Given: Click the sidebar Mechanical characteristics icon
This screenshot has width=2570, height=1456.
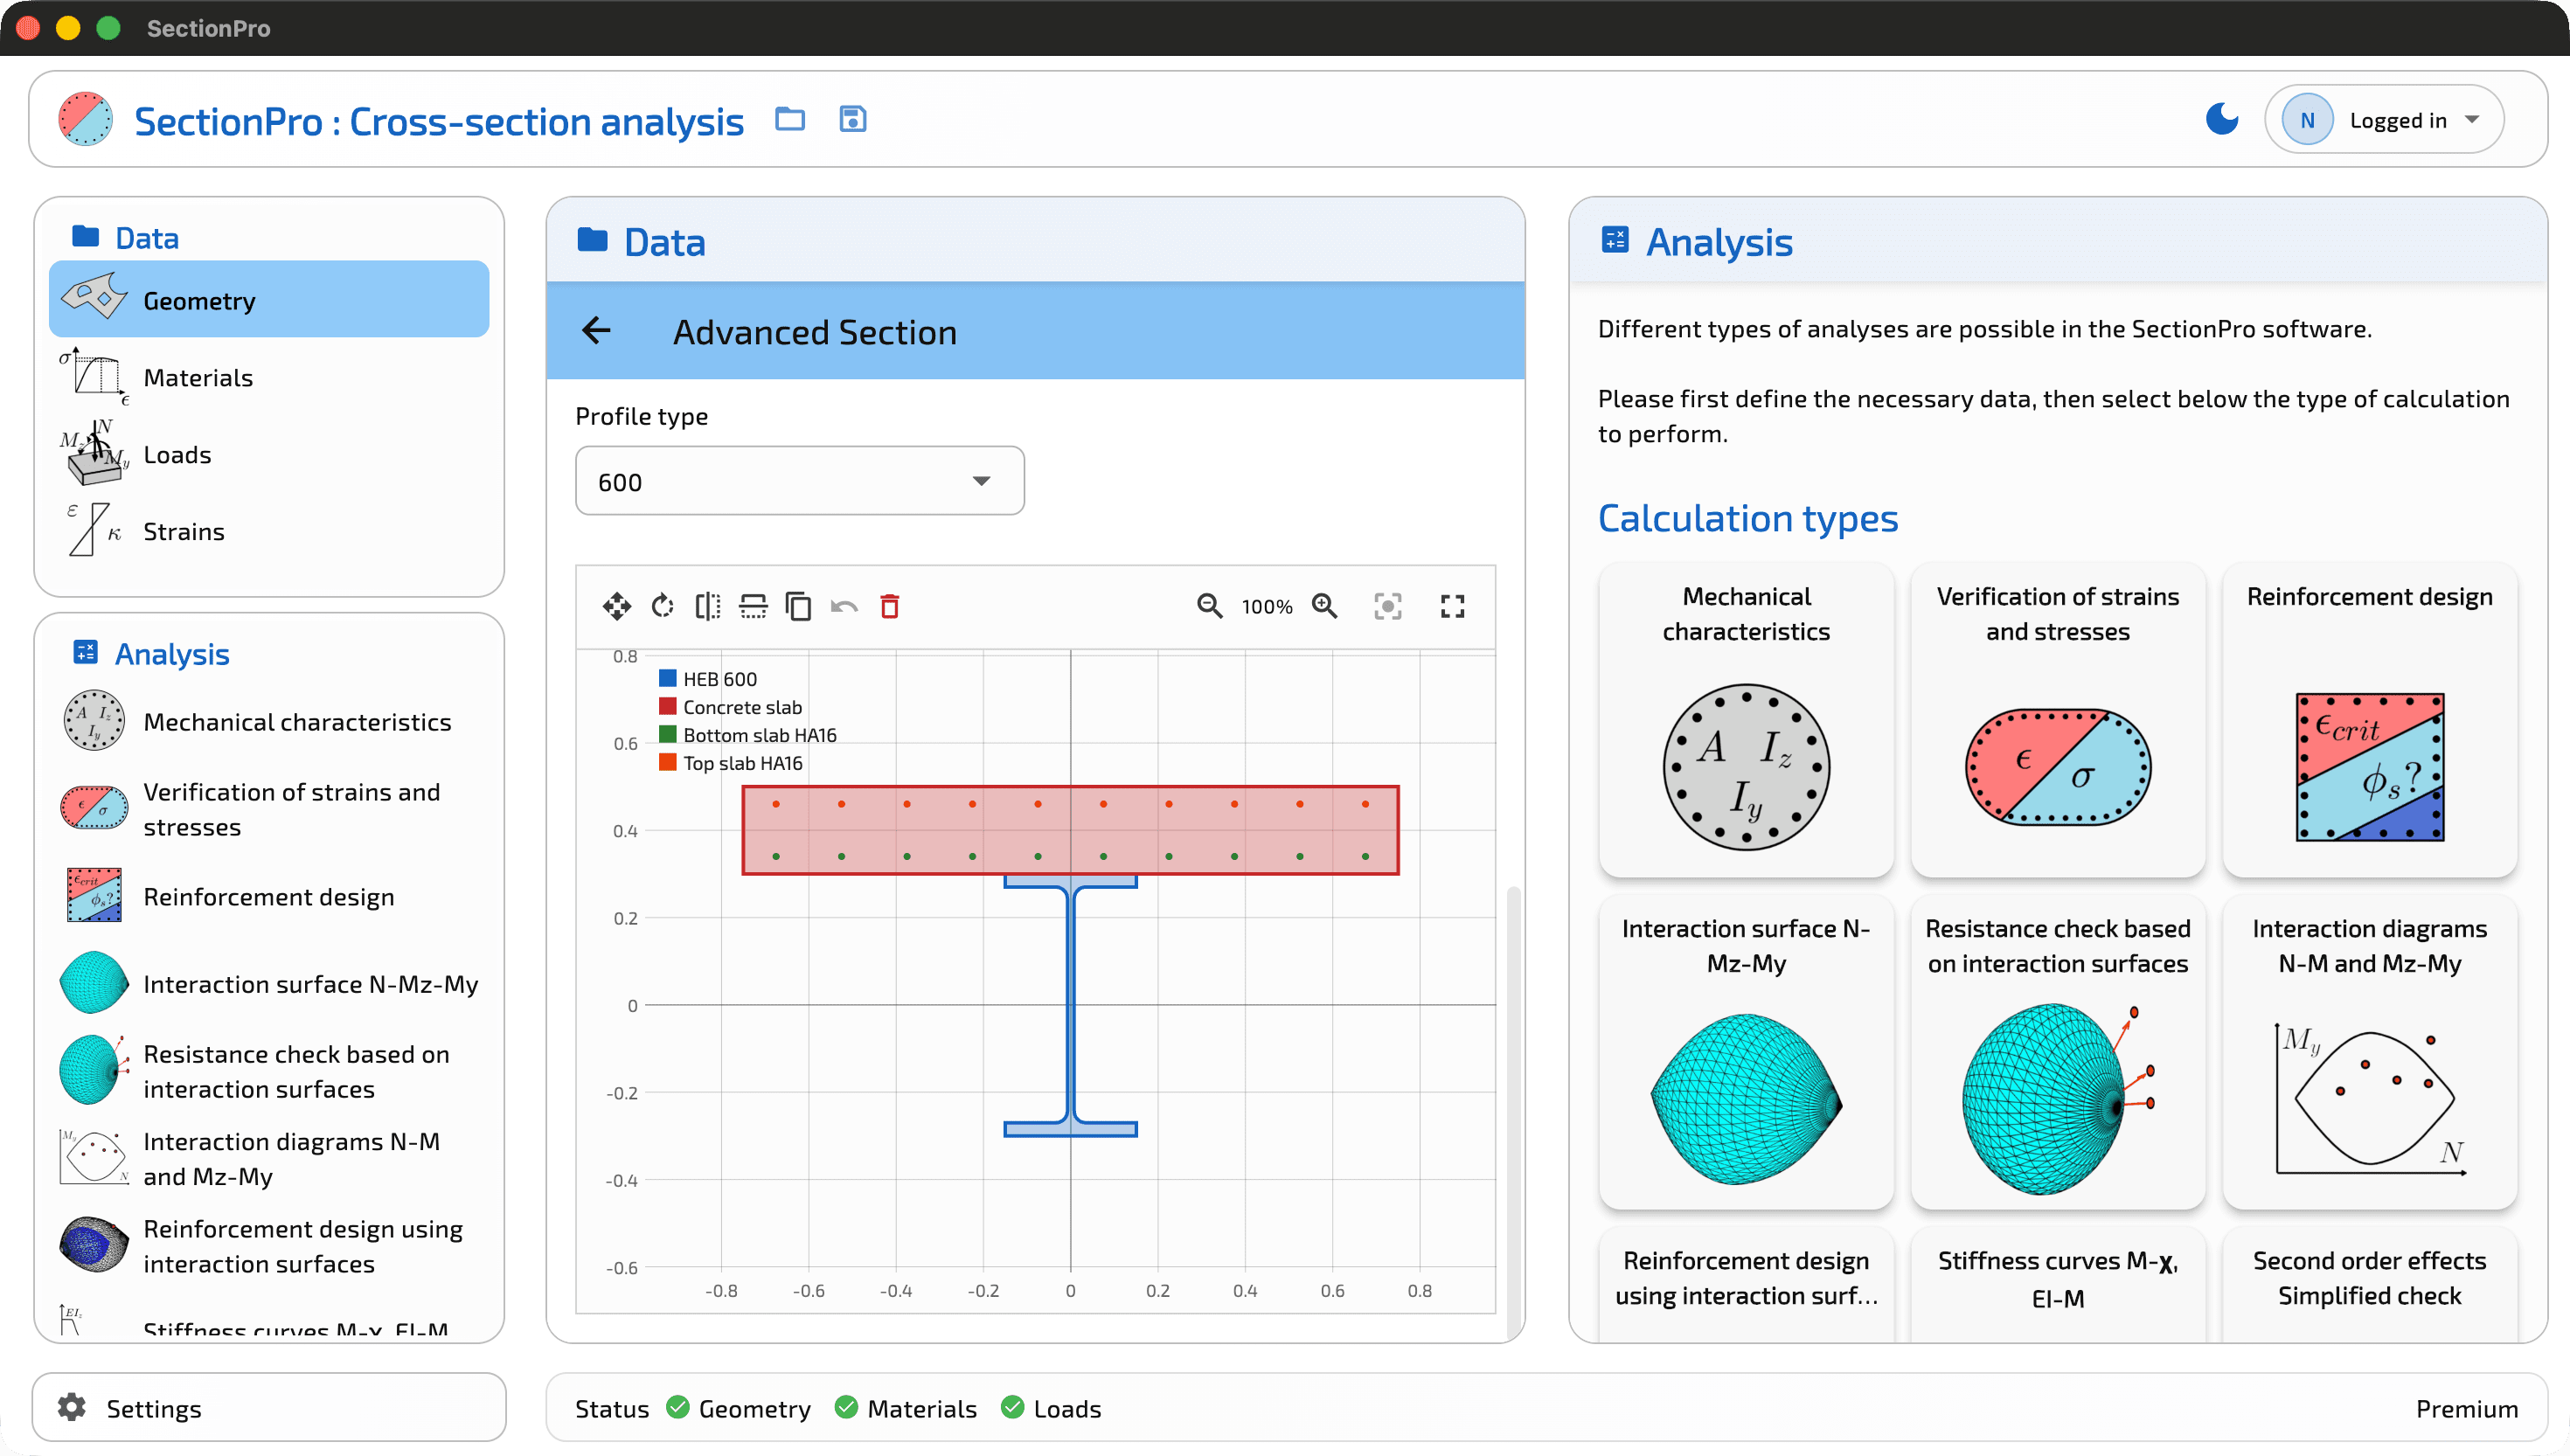Looking at the screenshot, I should pos(94,720).
